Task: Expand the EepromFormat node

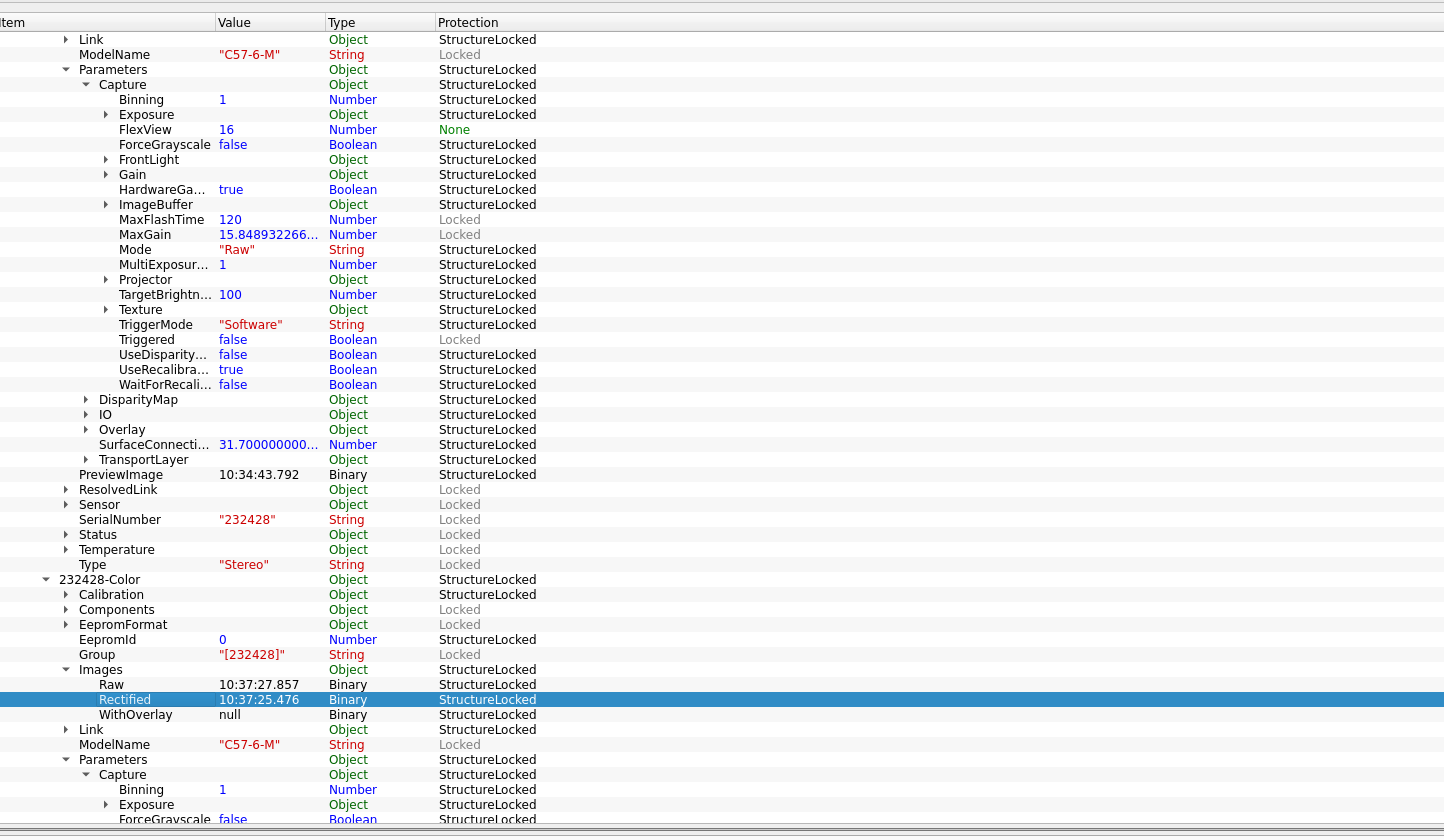Action: 66,625
